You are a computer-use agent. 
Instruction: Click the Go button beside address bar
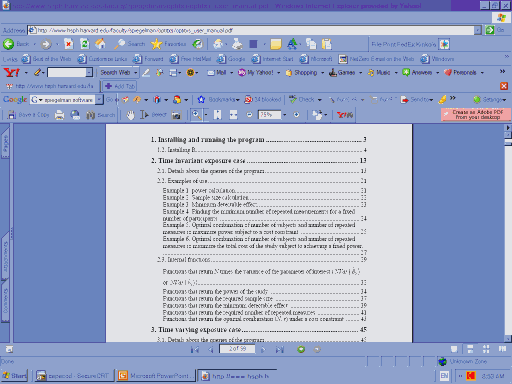(x=495, y=30)
